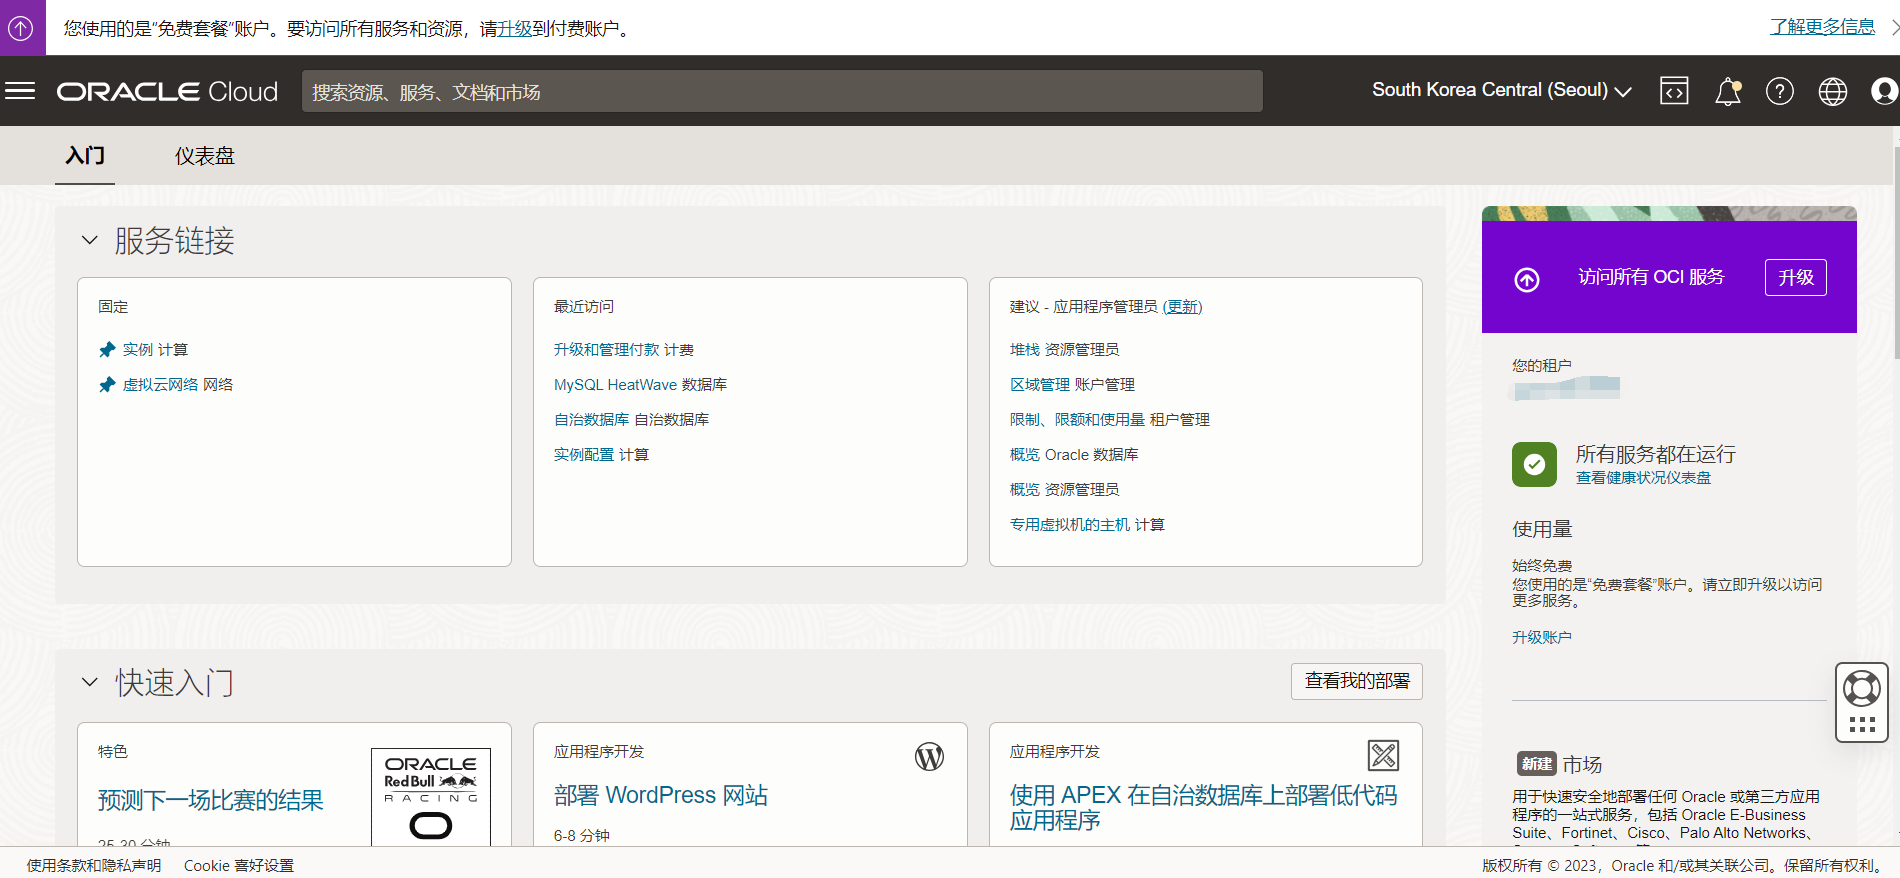Open the user profile avatar icon
The height and width of the screenshot is (878, 1900).
point(1885,91)
